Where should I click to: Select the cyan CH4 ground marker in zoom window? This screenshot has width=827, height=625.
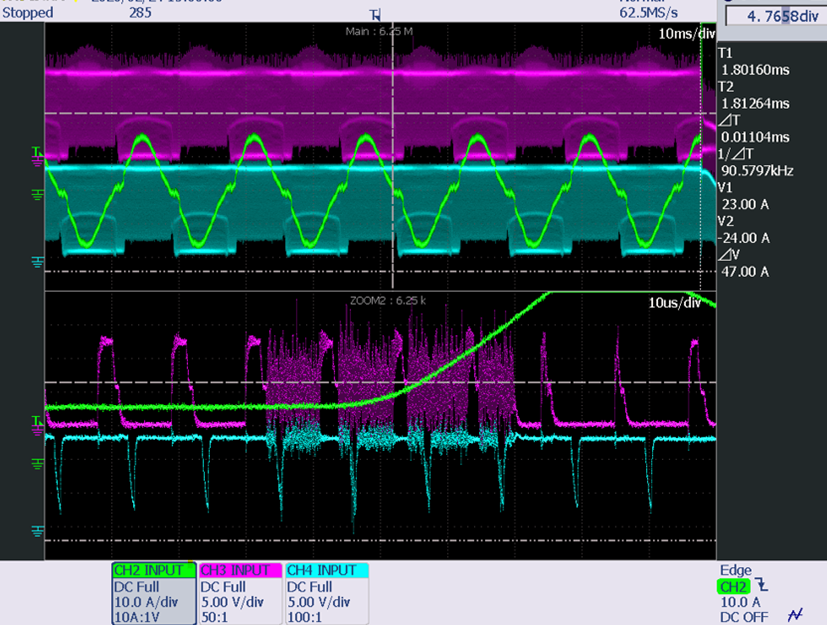click(37, 531)
